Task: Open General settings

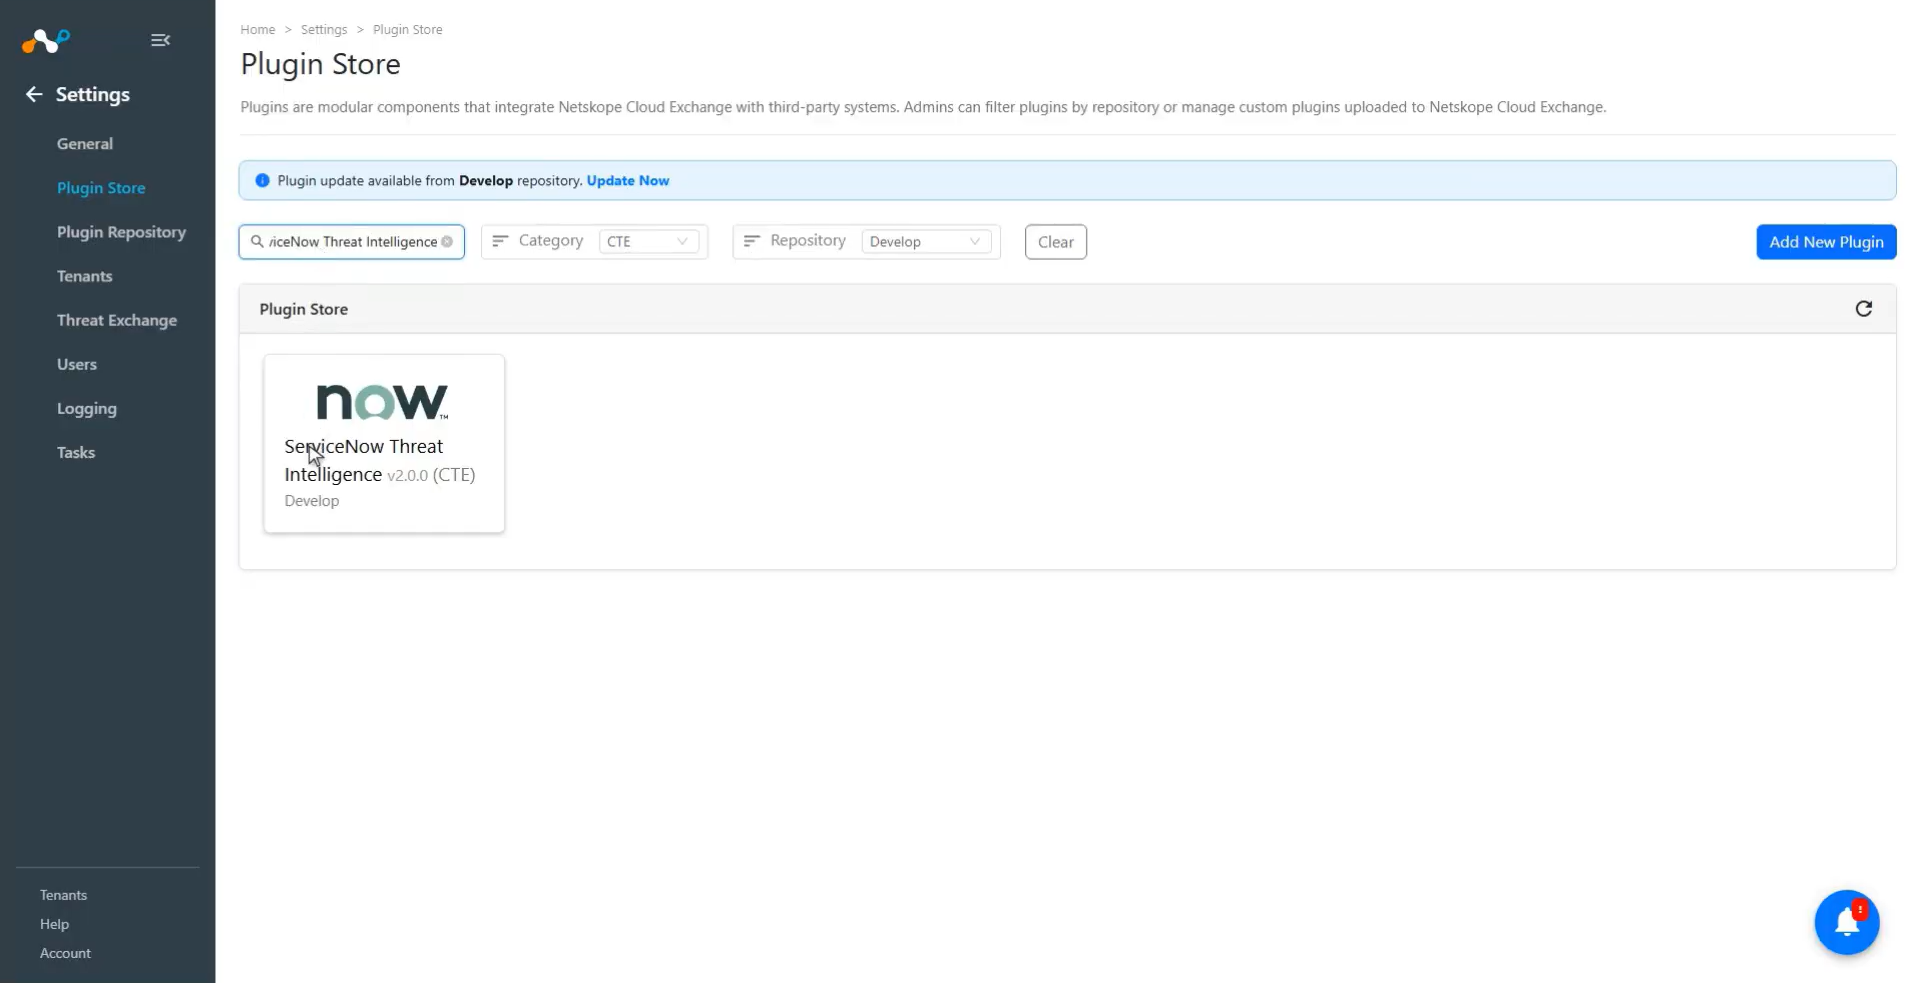Action: tap(85, 144)
